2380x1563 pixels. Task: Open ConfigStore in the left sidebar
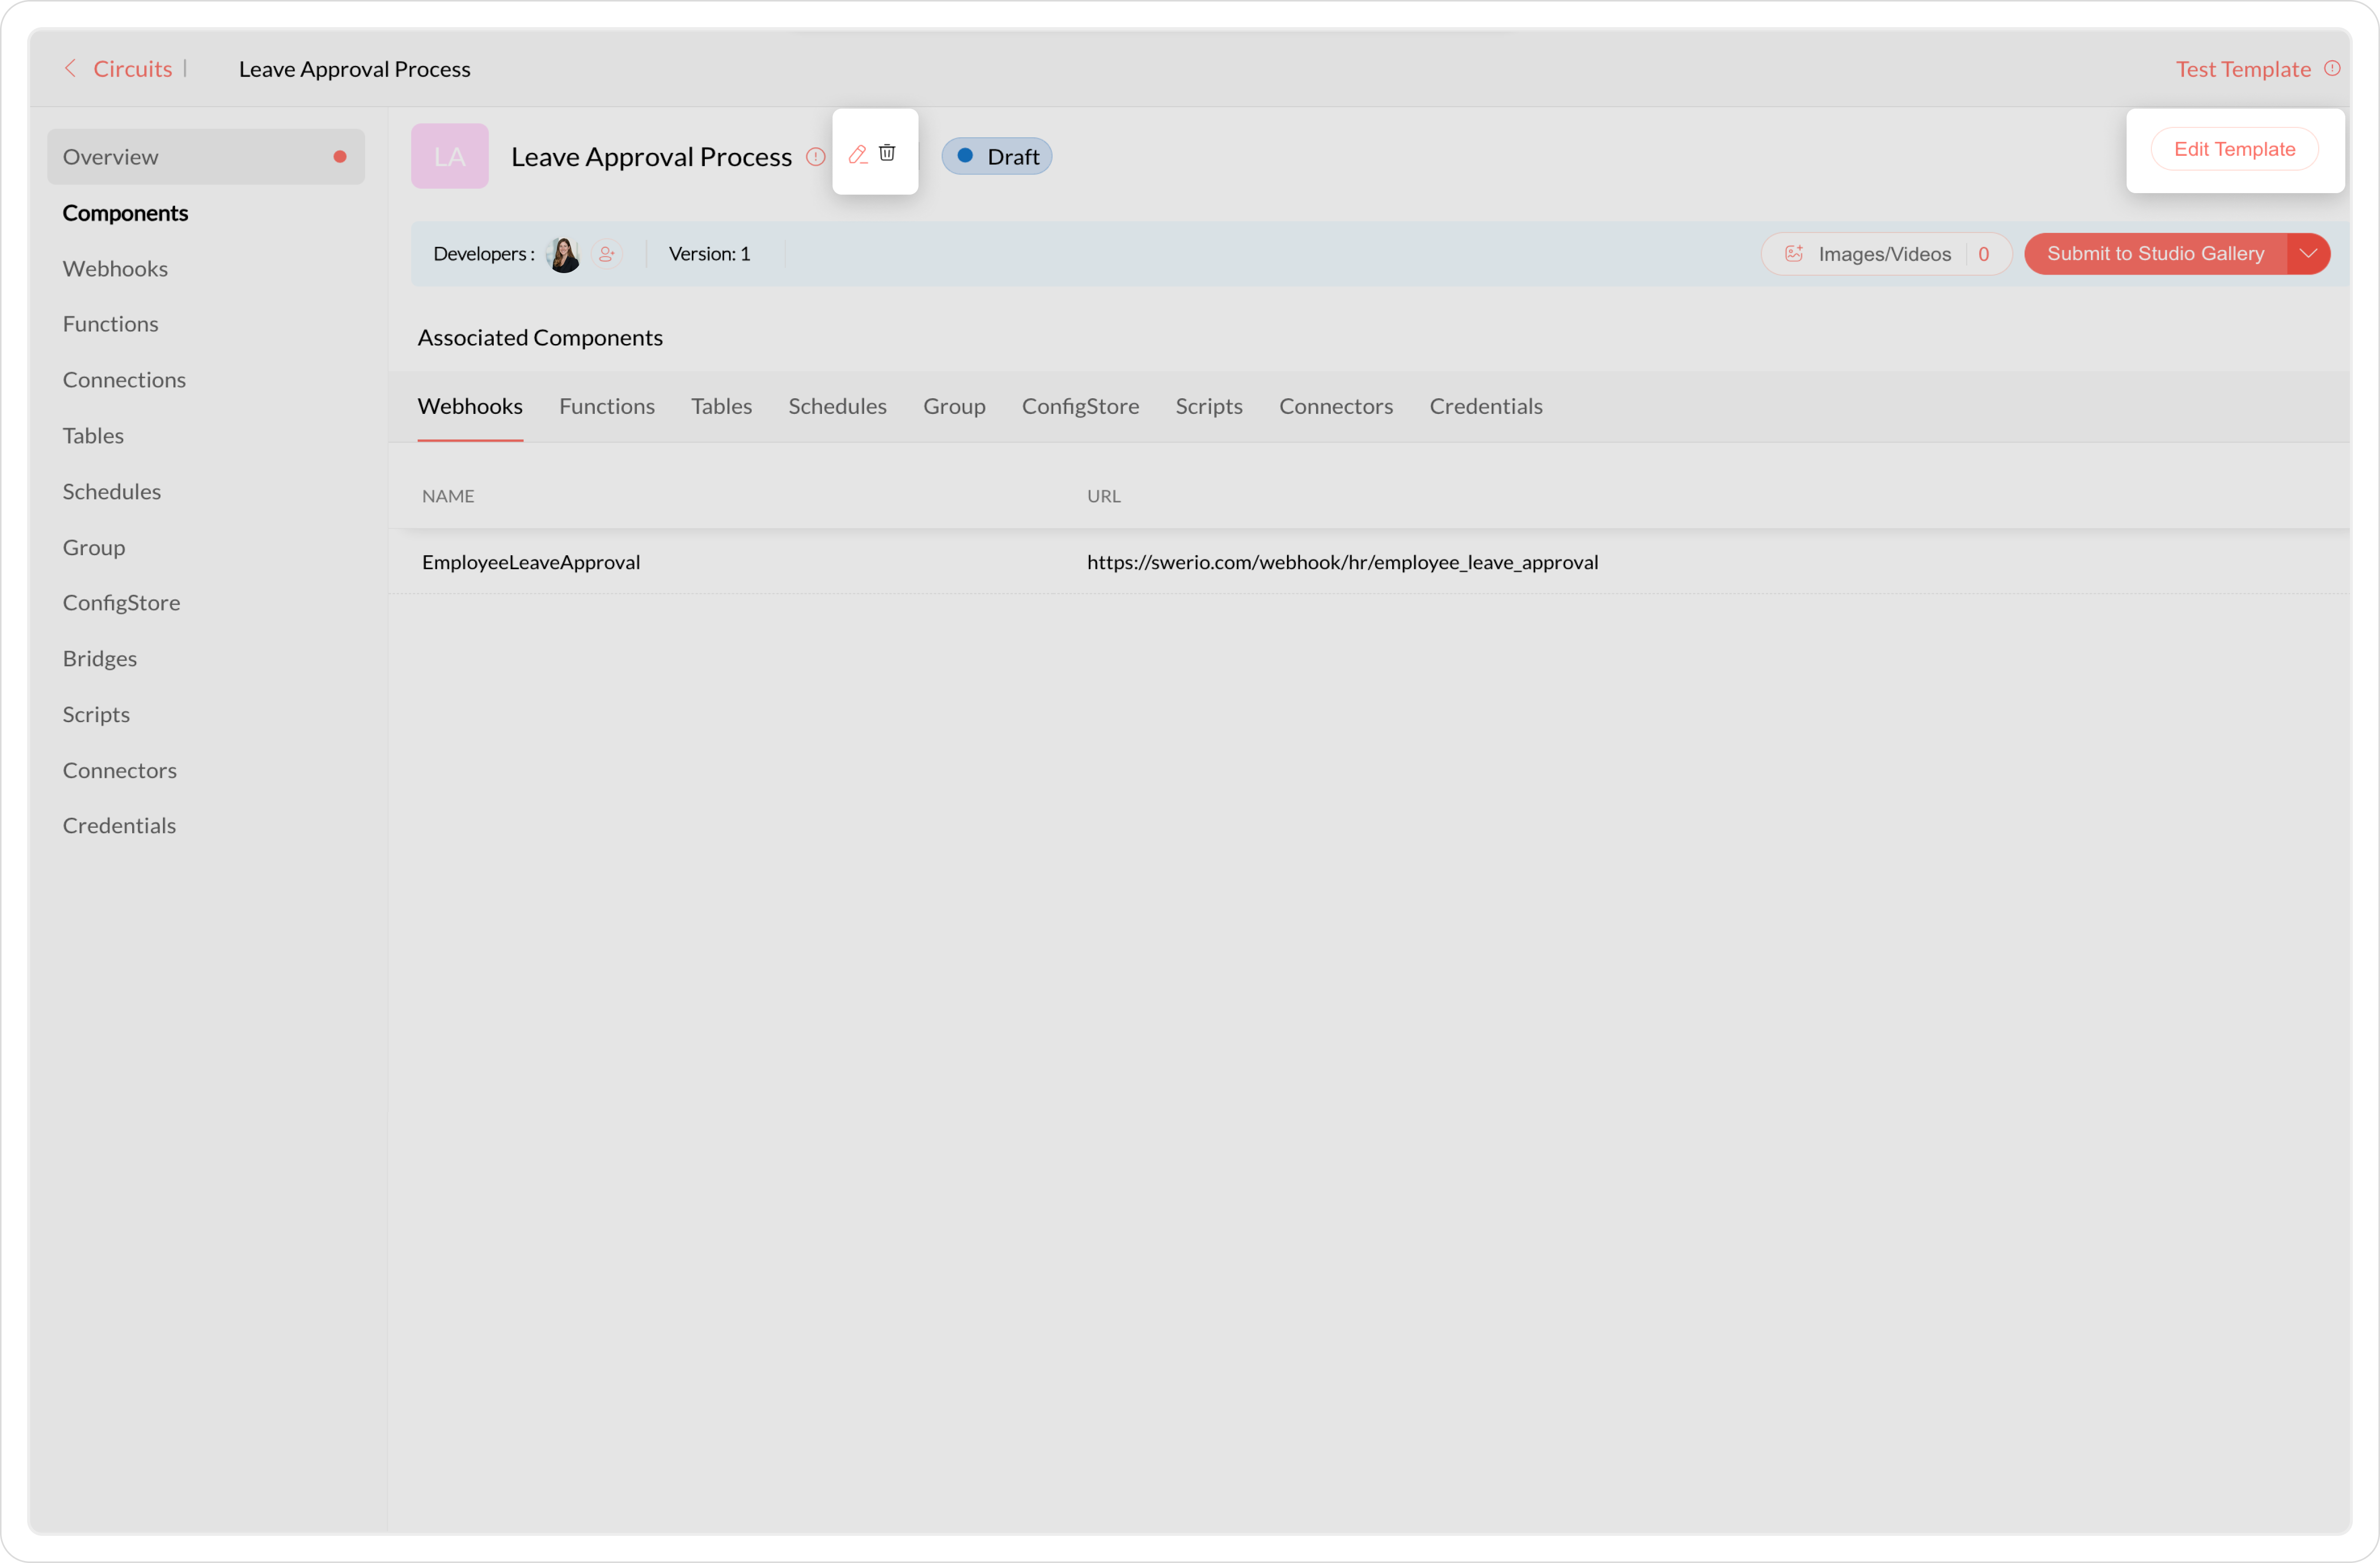click(x=121, y=603)
